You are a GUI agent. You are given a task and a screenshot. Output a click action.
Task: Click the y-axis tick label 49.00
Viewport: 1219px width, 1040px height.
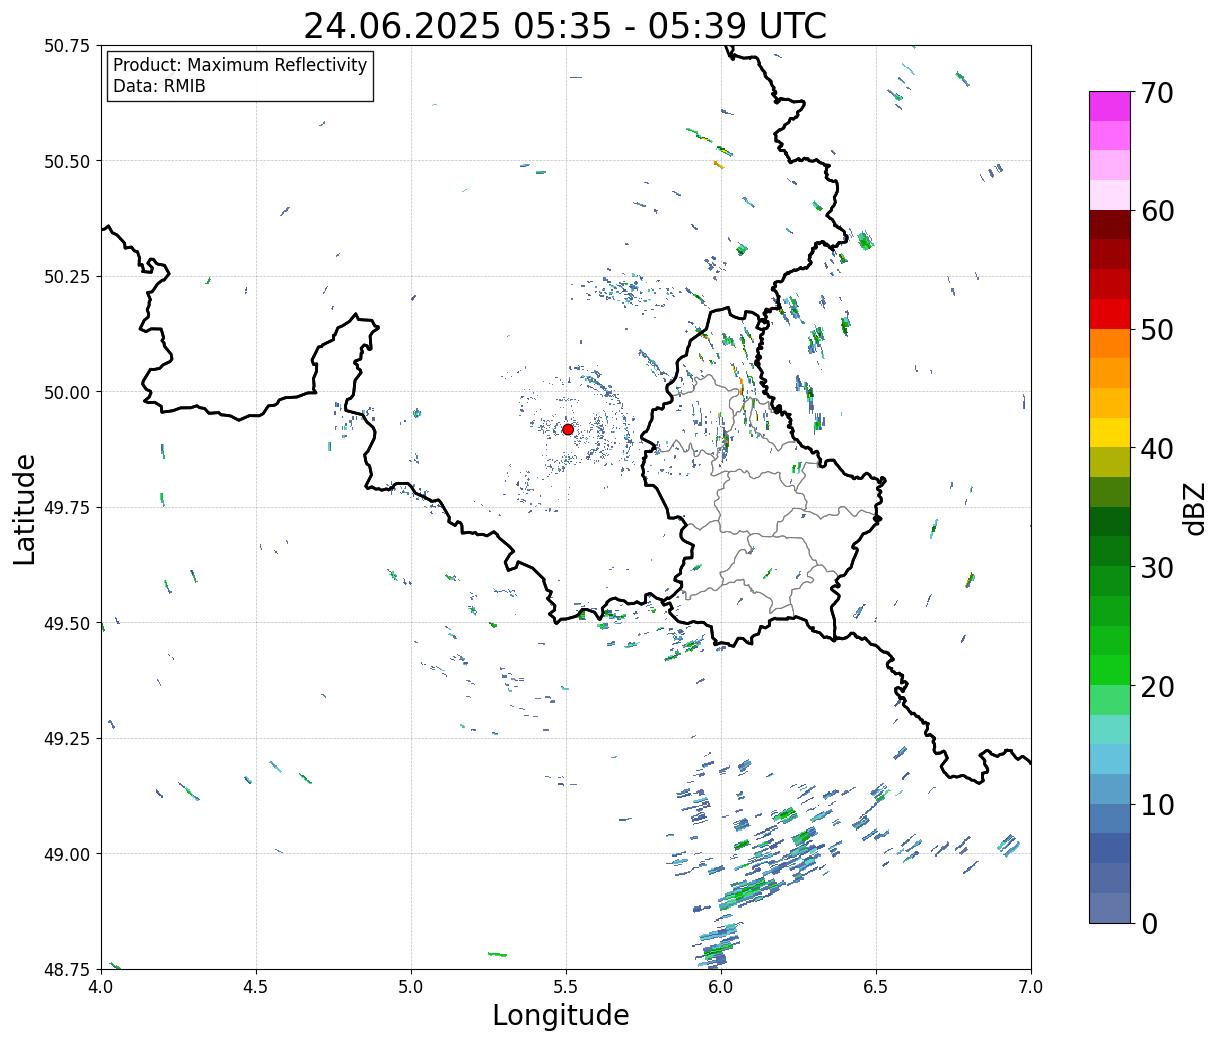click(67, 854)
